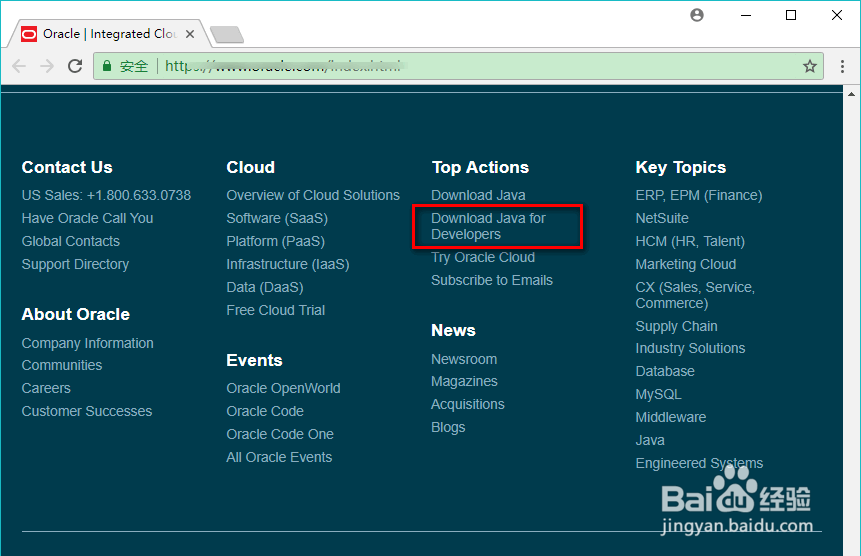Screen dimensions: 861x556
Task: Click the Cloud heading
Action: tap(250, 167)
